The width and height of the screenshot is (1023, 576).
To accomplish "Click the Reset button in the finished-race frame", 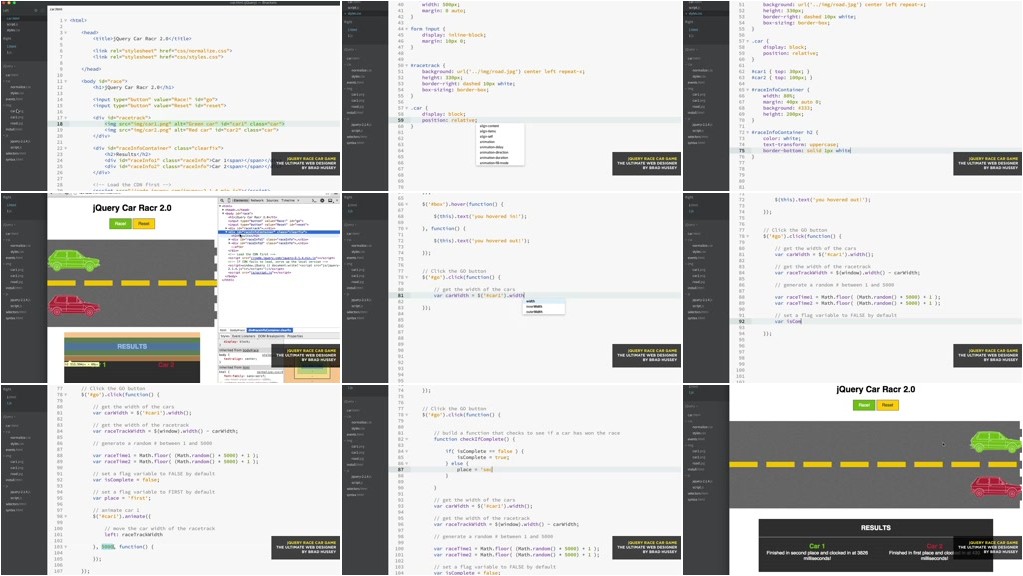I will coord(887,405).
